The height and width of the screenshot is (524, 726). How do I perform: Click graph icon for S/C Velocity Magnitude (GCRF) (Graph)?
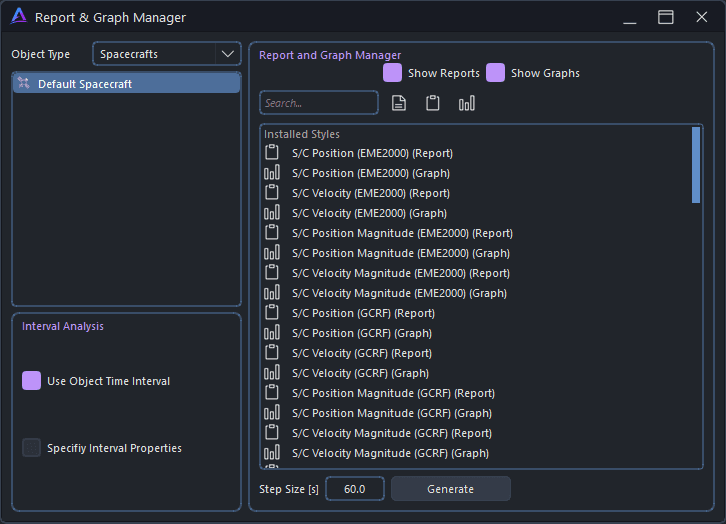tap(272, 452)
